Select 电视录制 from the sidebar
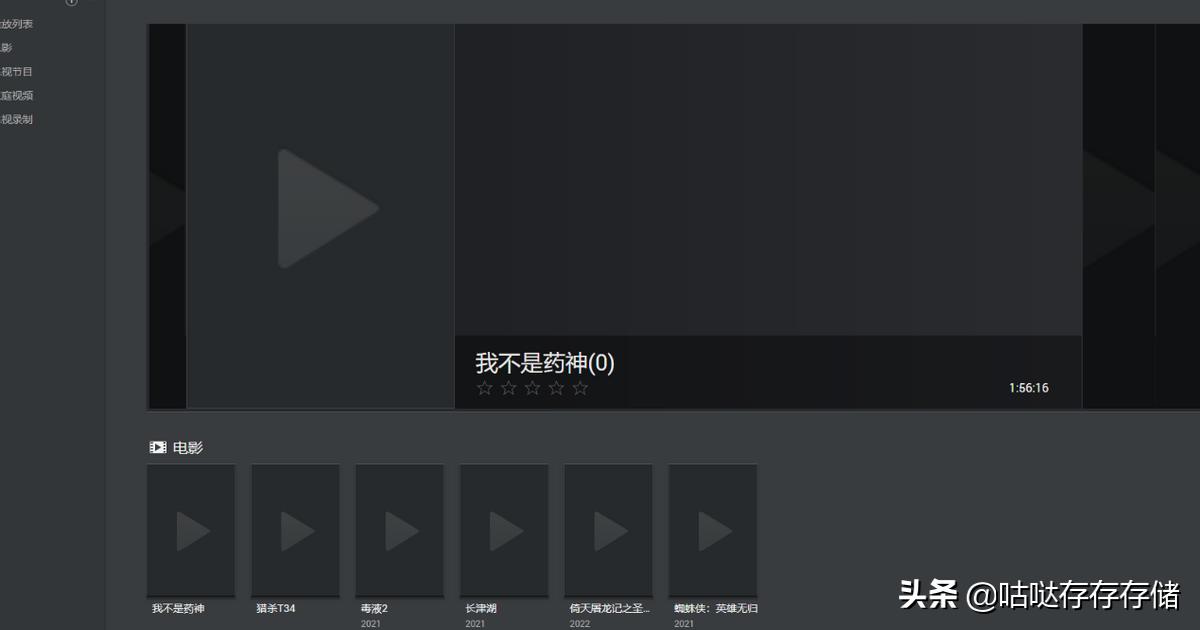This screenshot has width=1200, height=630. (x=16, y=119)
